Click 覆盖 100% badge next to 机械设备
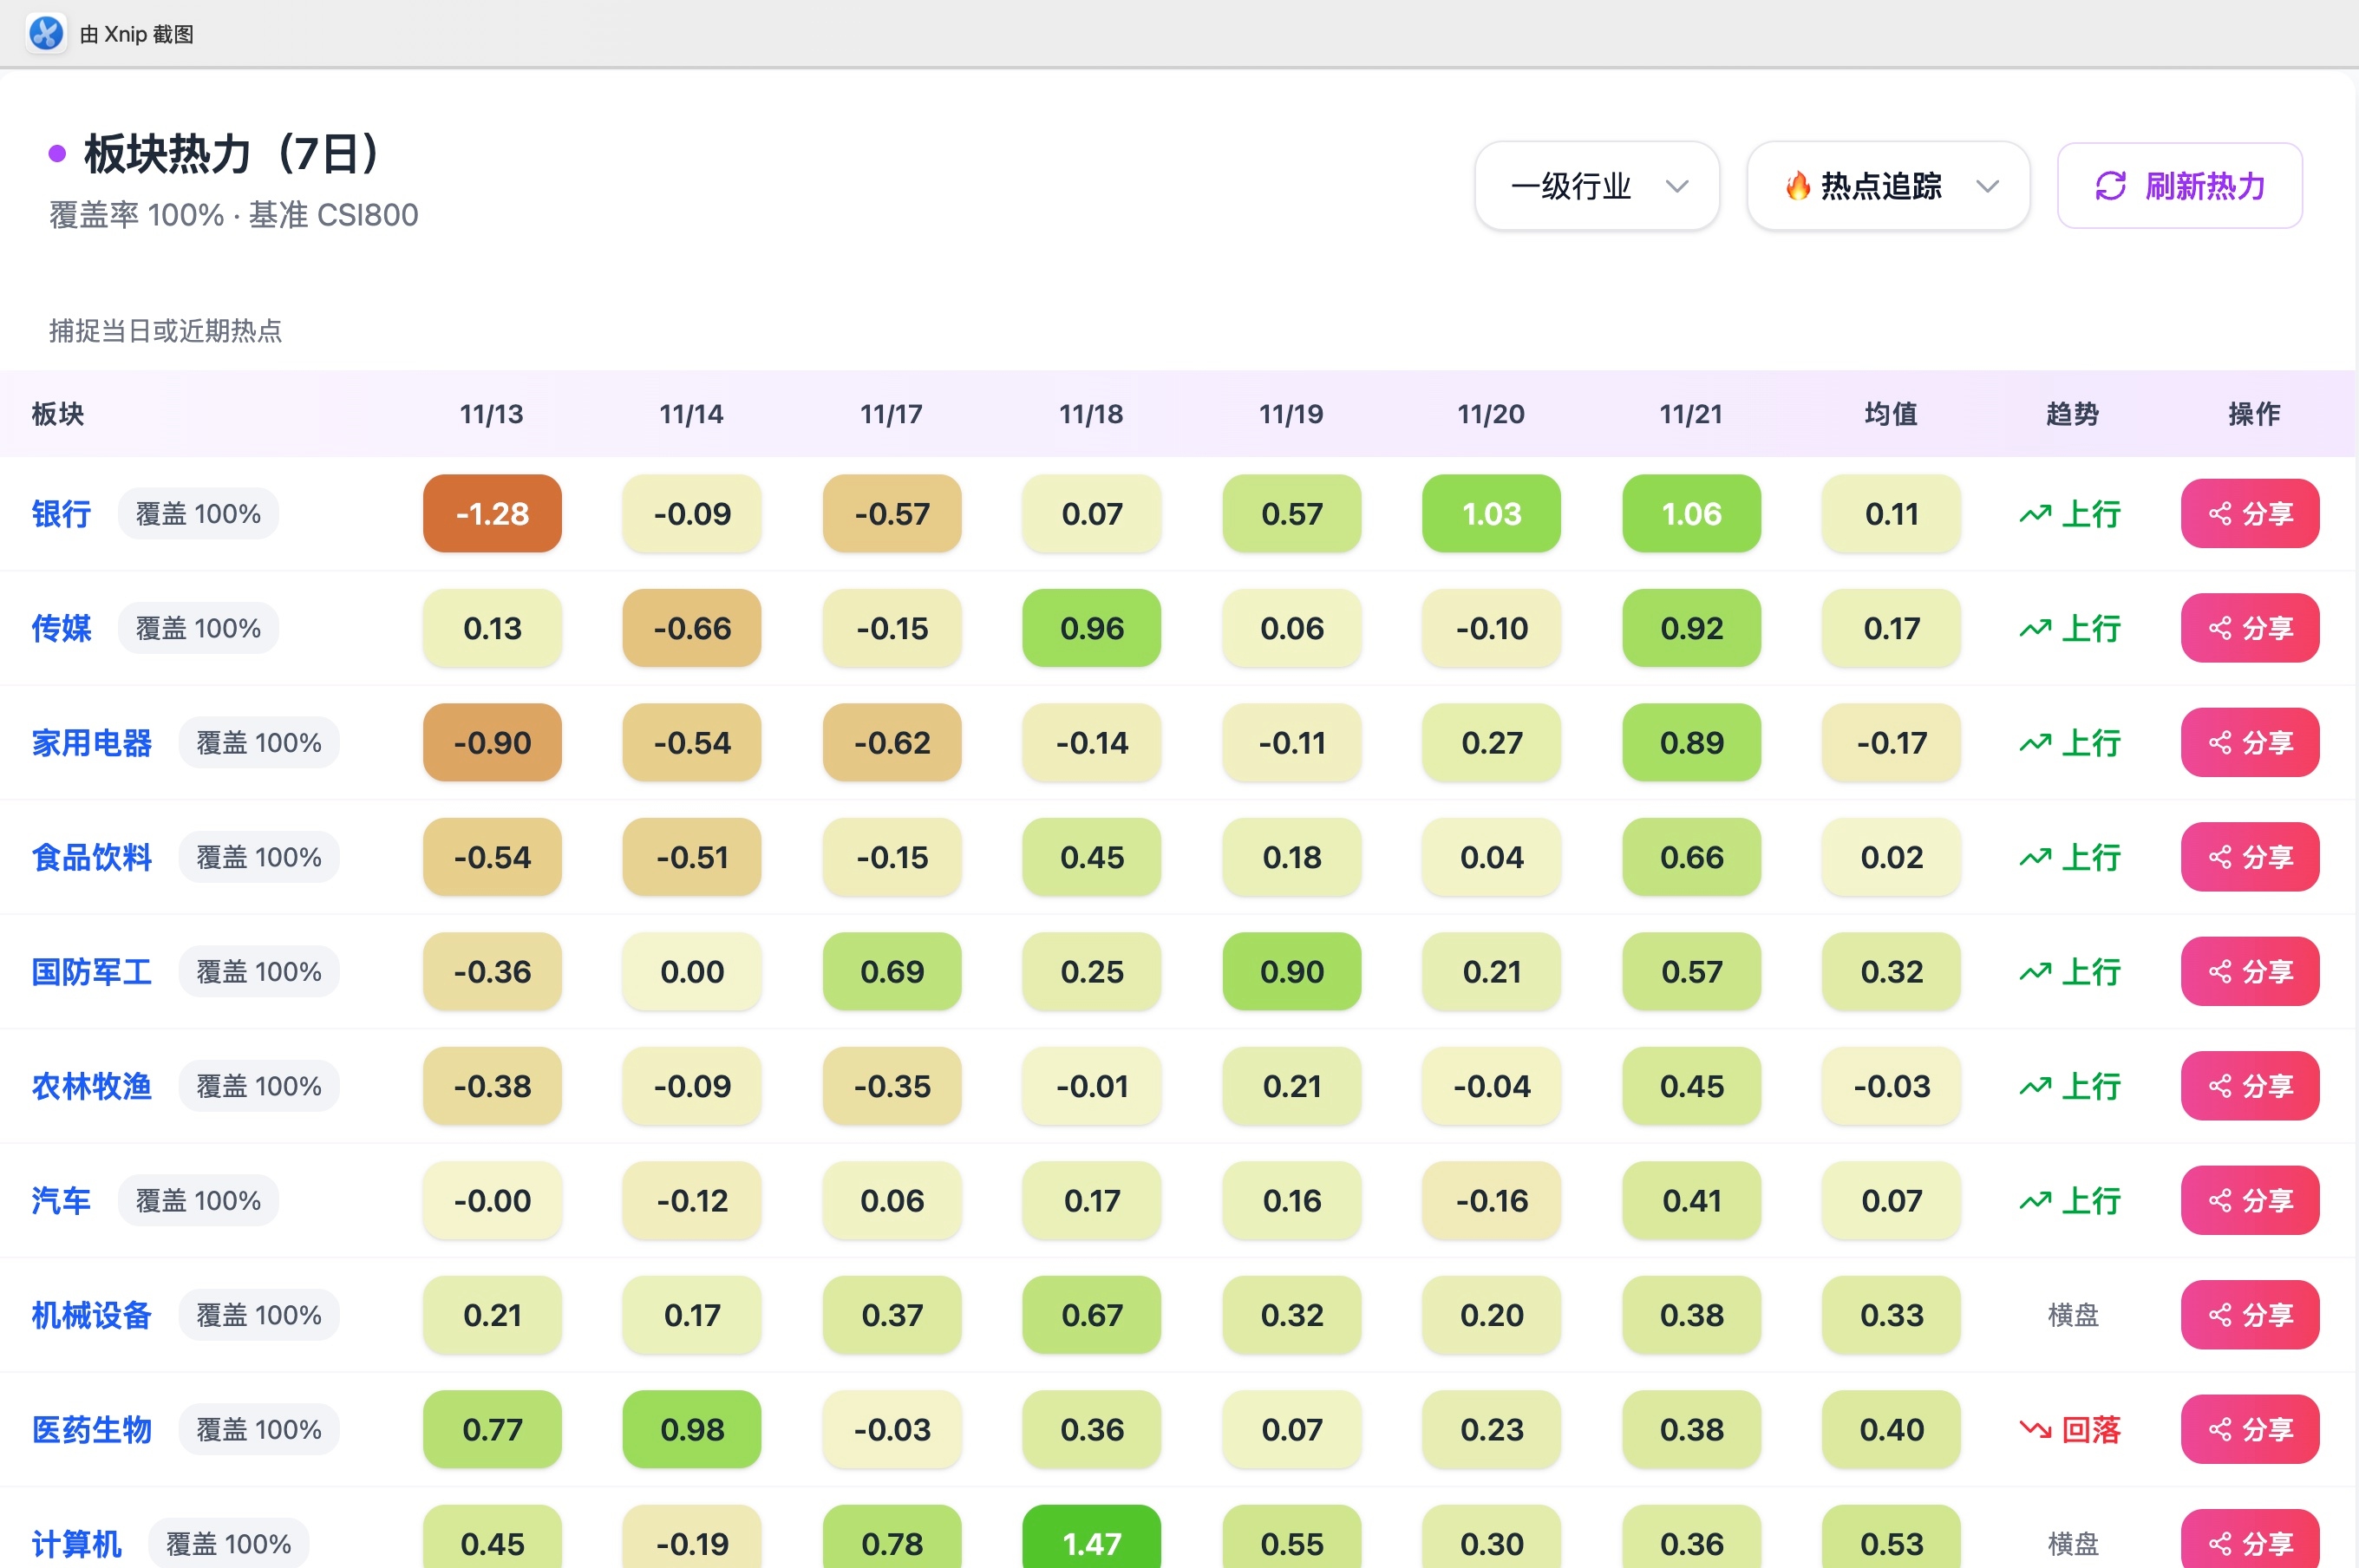This screenshot has height=1568, width=2359. point(259,1315)
